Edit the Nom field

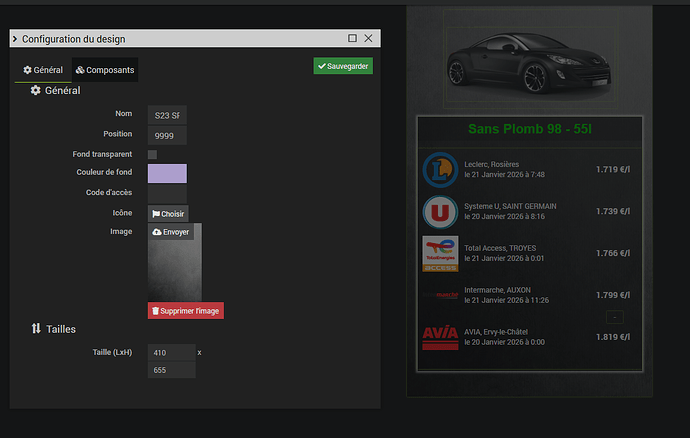[167, 115]
